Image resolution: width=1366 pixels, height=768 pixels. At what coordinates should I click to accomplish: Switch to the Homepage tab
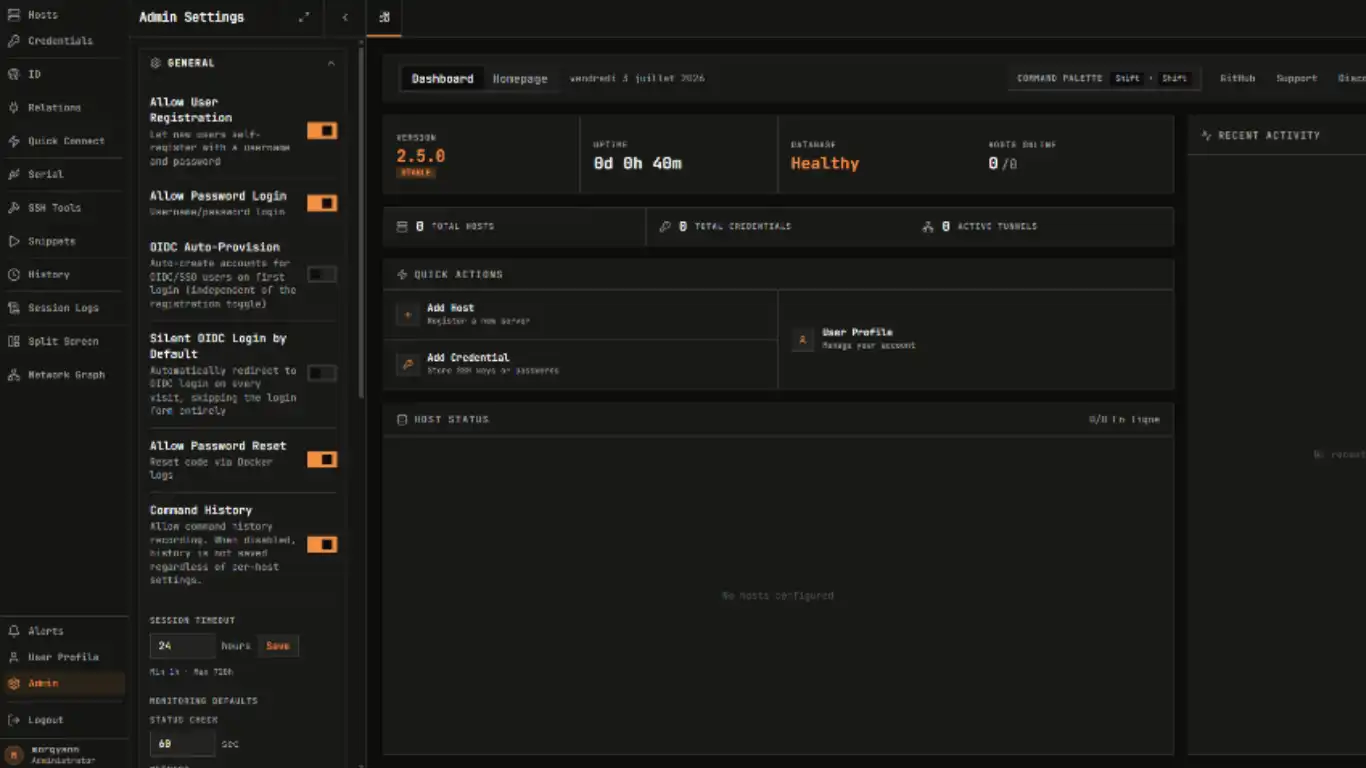pos(520,79)
